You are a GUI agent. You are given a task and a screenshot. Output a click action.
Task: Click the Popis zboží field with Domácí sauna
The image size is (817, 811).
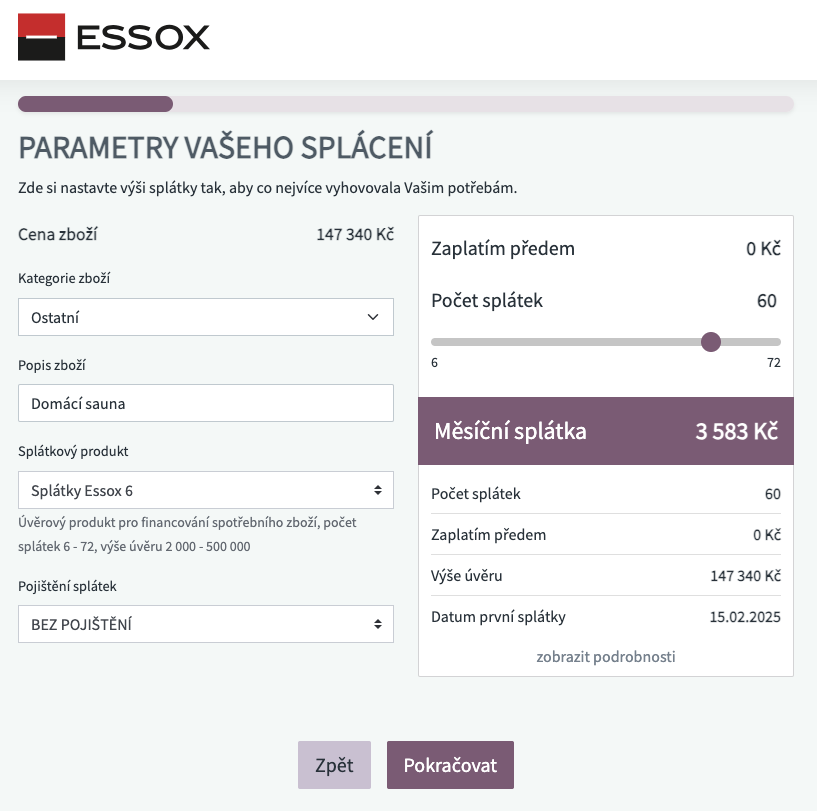coord(206,403)
